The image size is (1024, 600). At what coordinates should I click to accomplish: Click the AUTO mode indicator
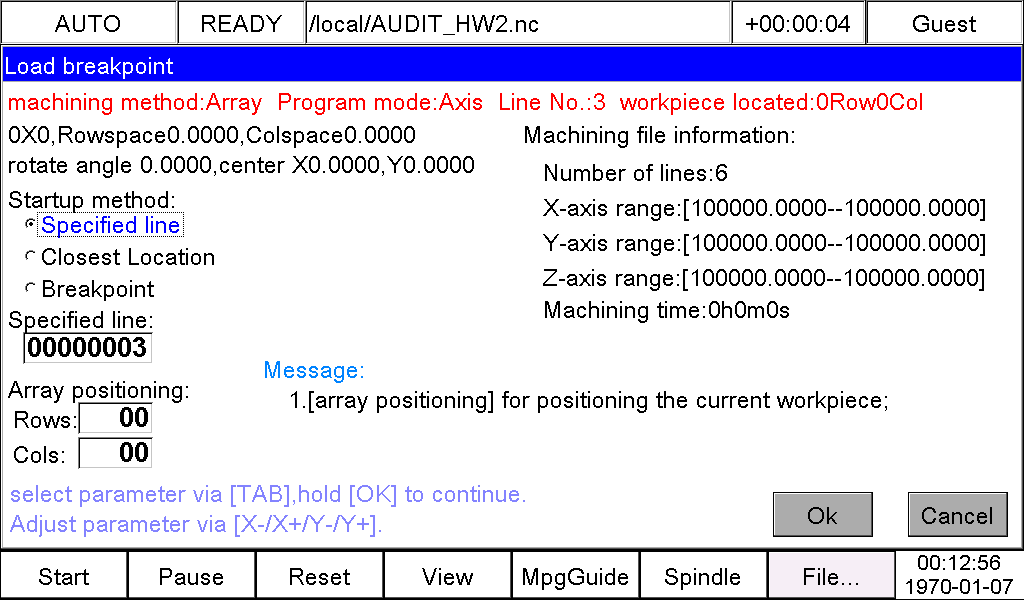click(x=88, y=24)
